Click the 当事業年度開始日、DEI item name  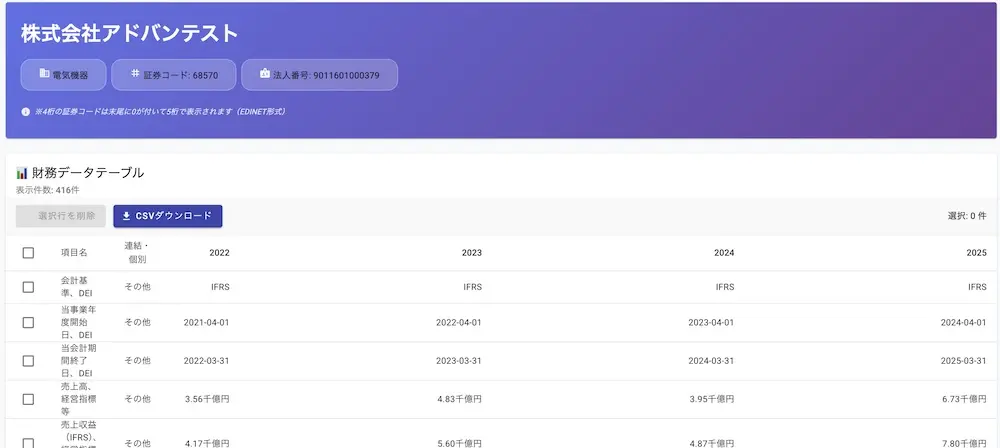(78, 323)
